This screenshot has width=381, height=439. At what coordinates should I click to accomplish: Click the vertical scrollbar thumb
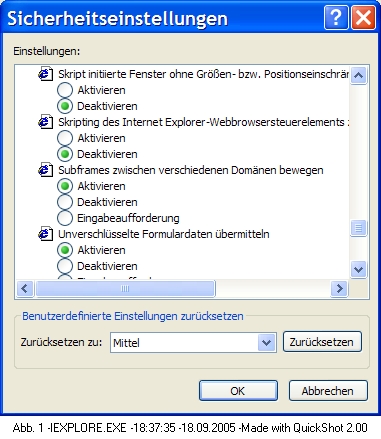coord(358,228)
